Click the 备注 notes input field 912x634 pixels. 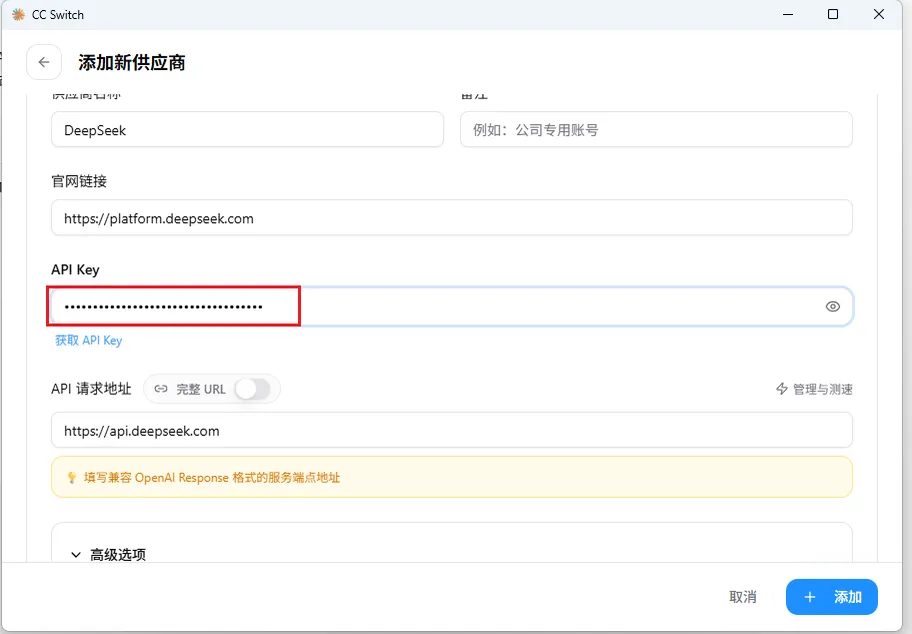pos(656,130)
